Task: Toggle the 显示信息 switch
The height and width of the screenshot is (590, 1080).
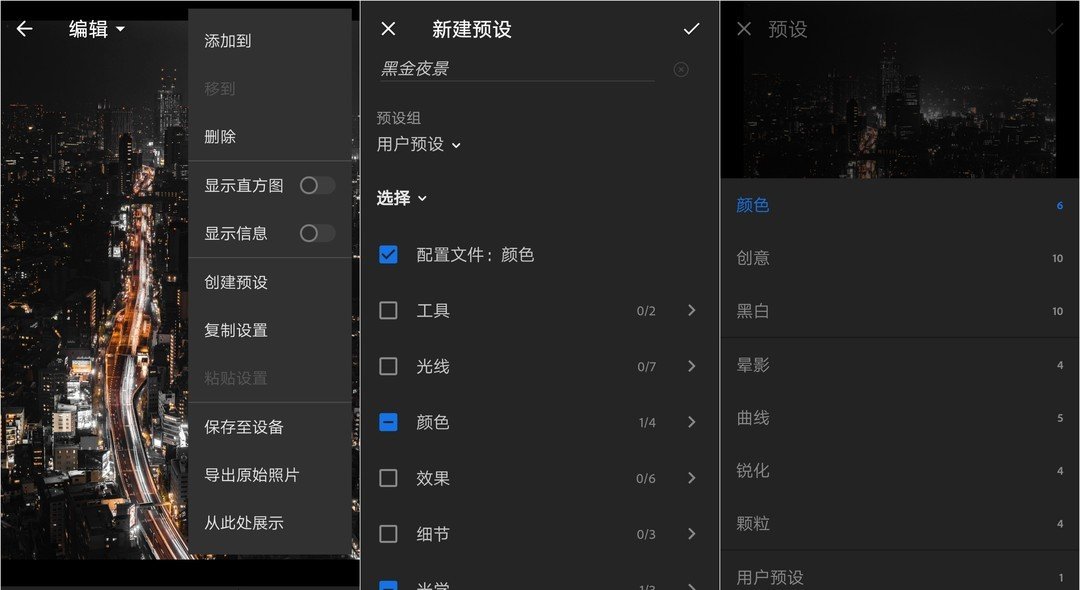Action: (317, 233)
